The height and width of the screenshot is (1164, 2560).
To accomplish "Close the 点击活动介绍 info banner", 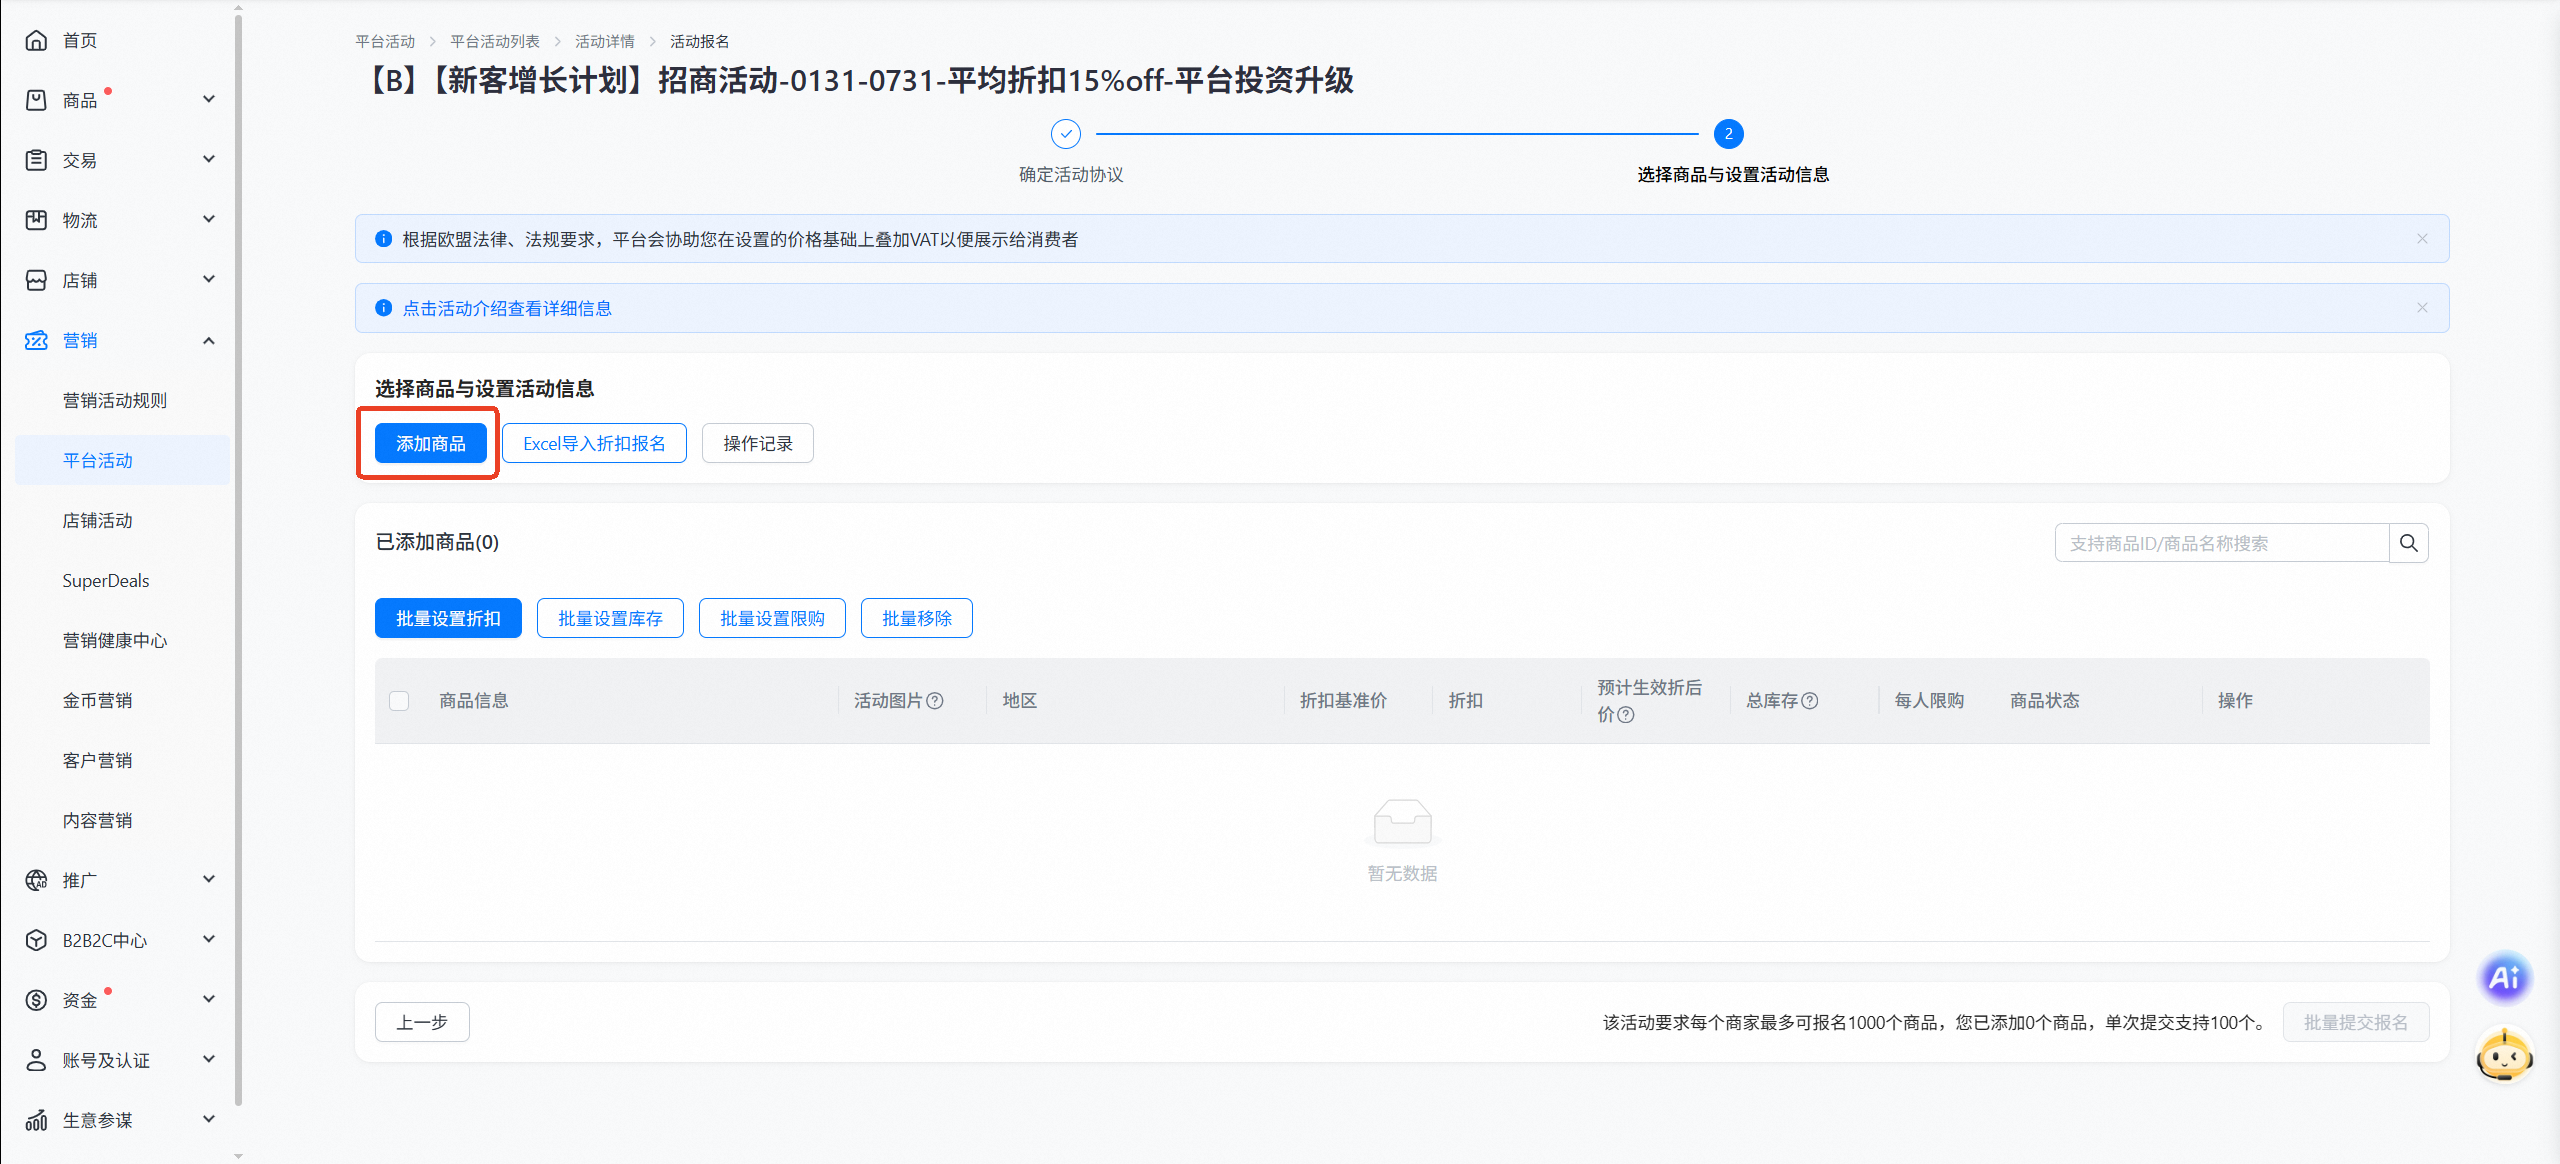I will (x=2422, y=308).
